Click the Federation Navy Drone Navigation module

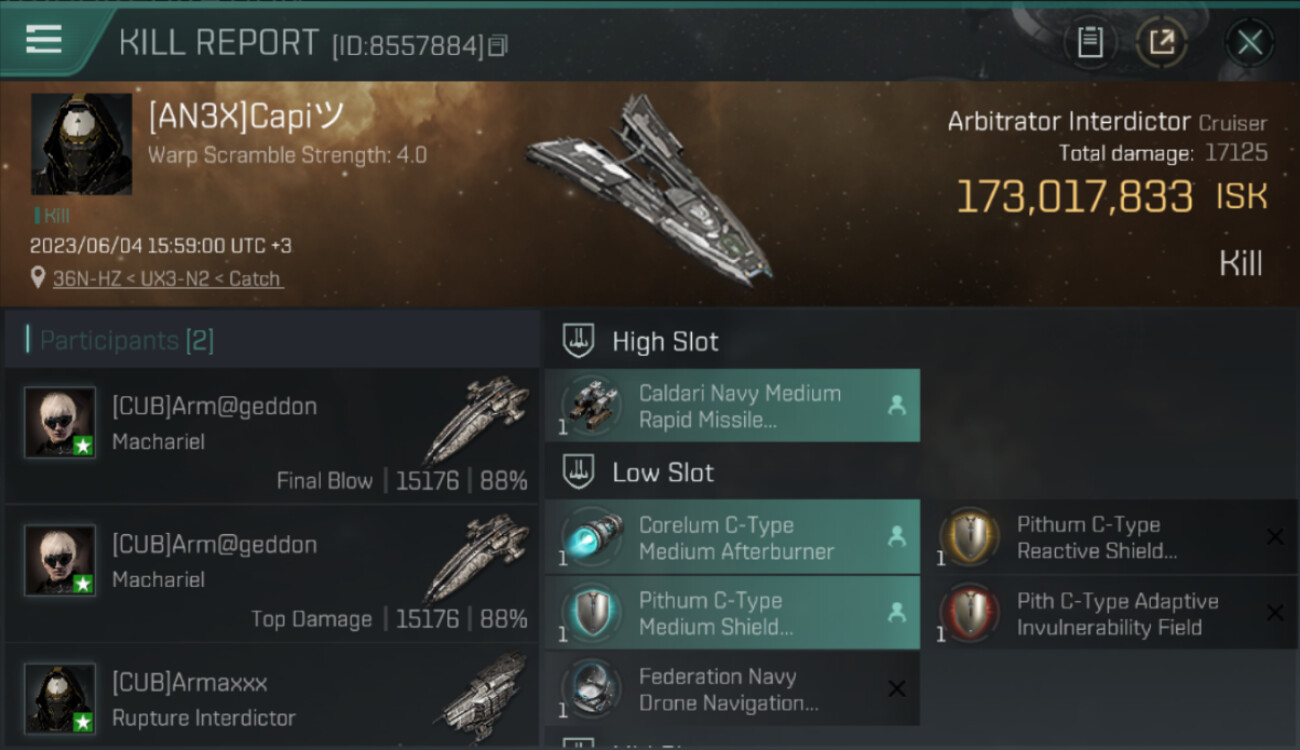pyautogui.click(x=731, y=689)
